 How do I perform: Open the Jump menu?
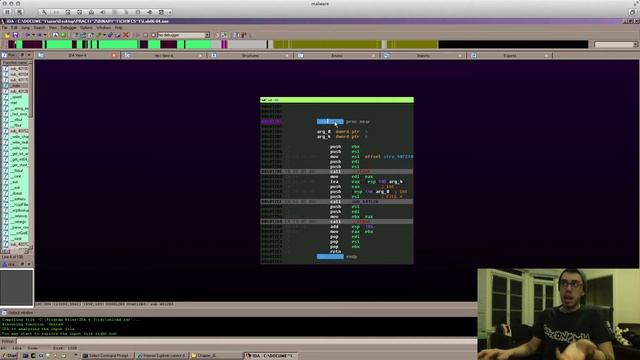26,28
